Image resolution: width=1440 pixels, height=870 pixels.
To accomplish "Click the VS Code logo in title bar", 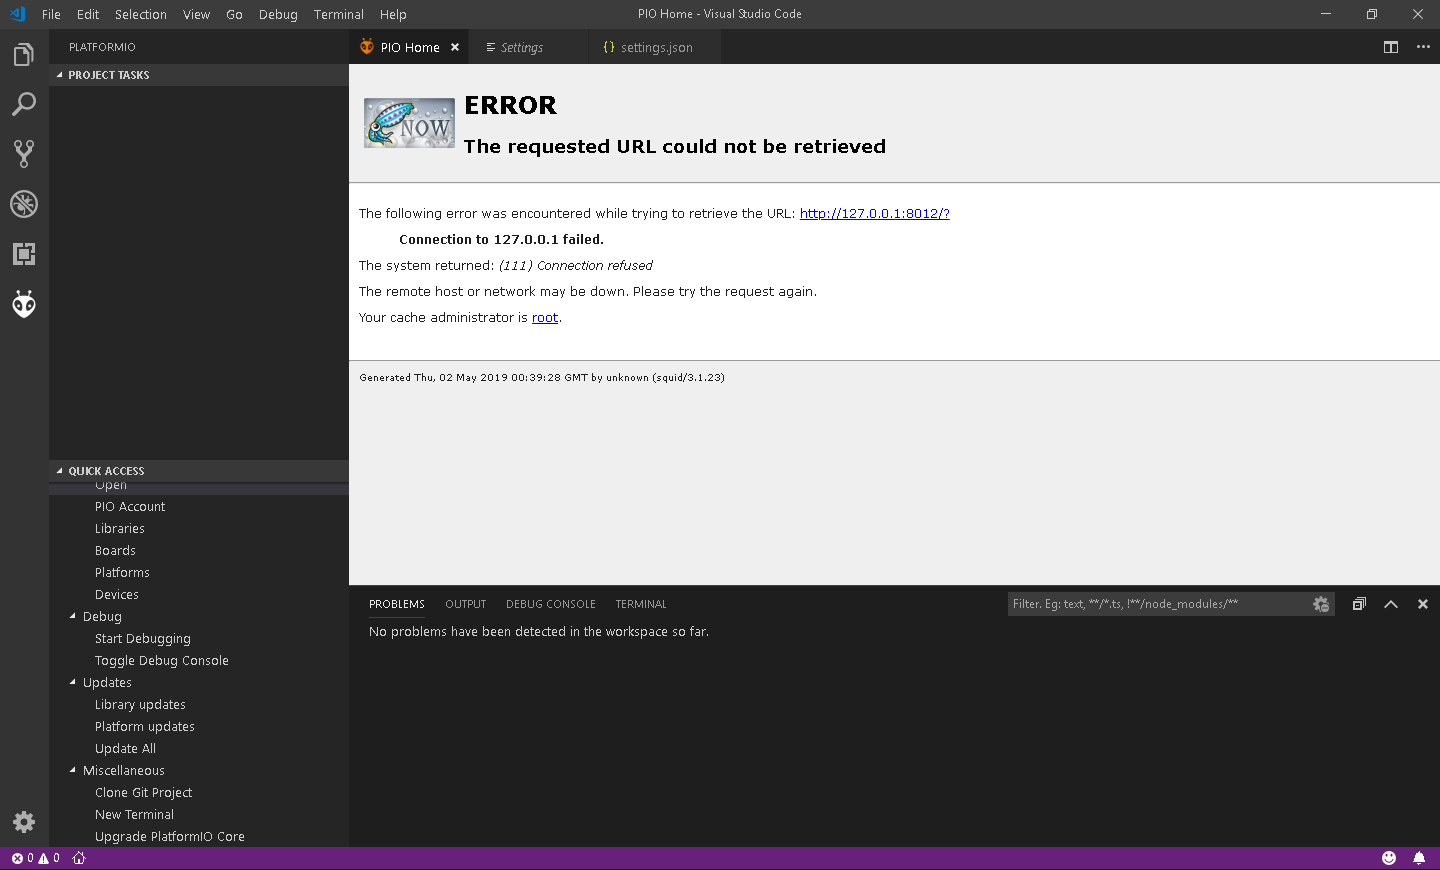I will (x=17, y=14).
